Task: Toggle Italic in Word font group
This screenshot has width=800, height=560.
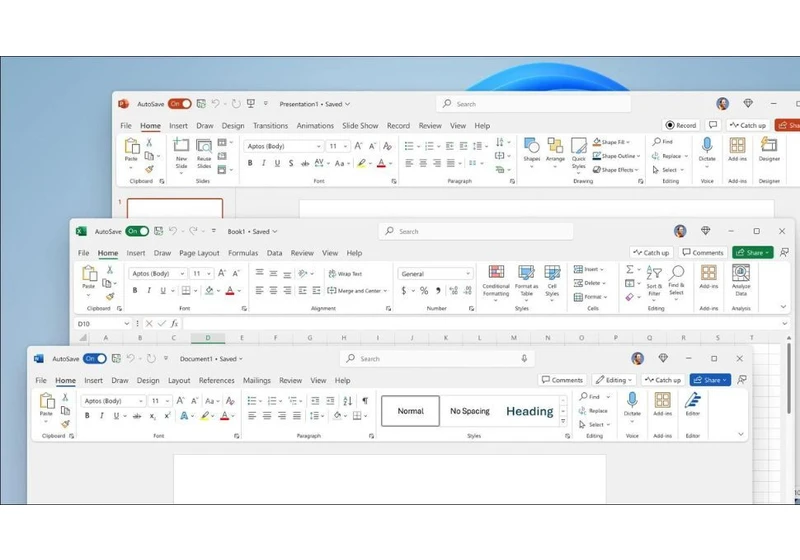Action: pyautogui.click(x=102, y=416)
